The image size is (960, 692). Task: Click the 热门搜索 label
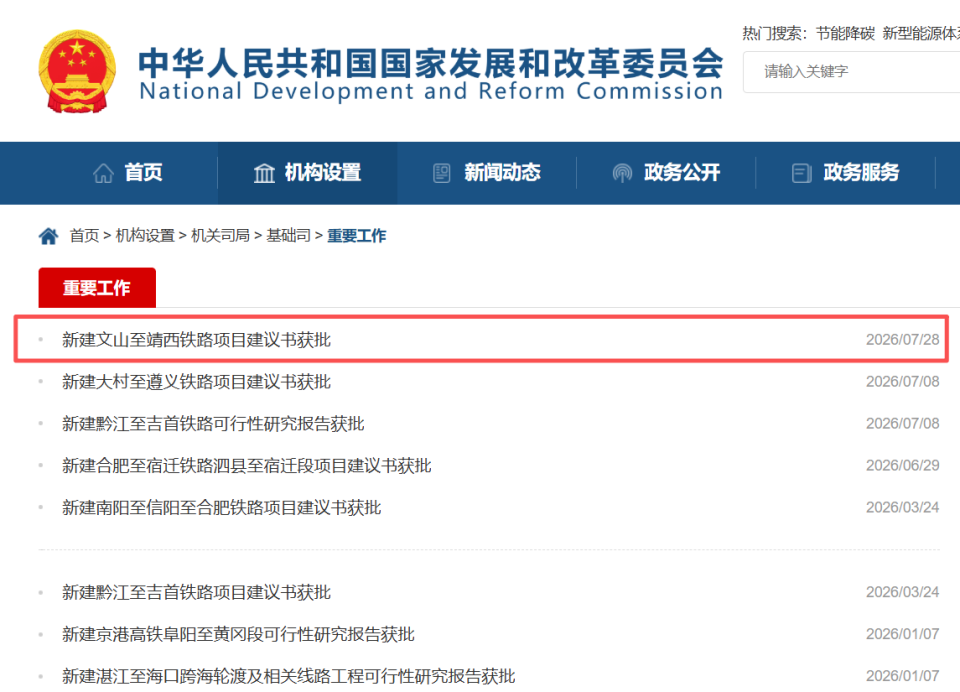774,33
